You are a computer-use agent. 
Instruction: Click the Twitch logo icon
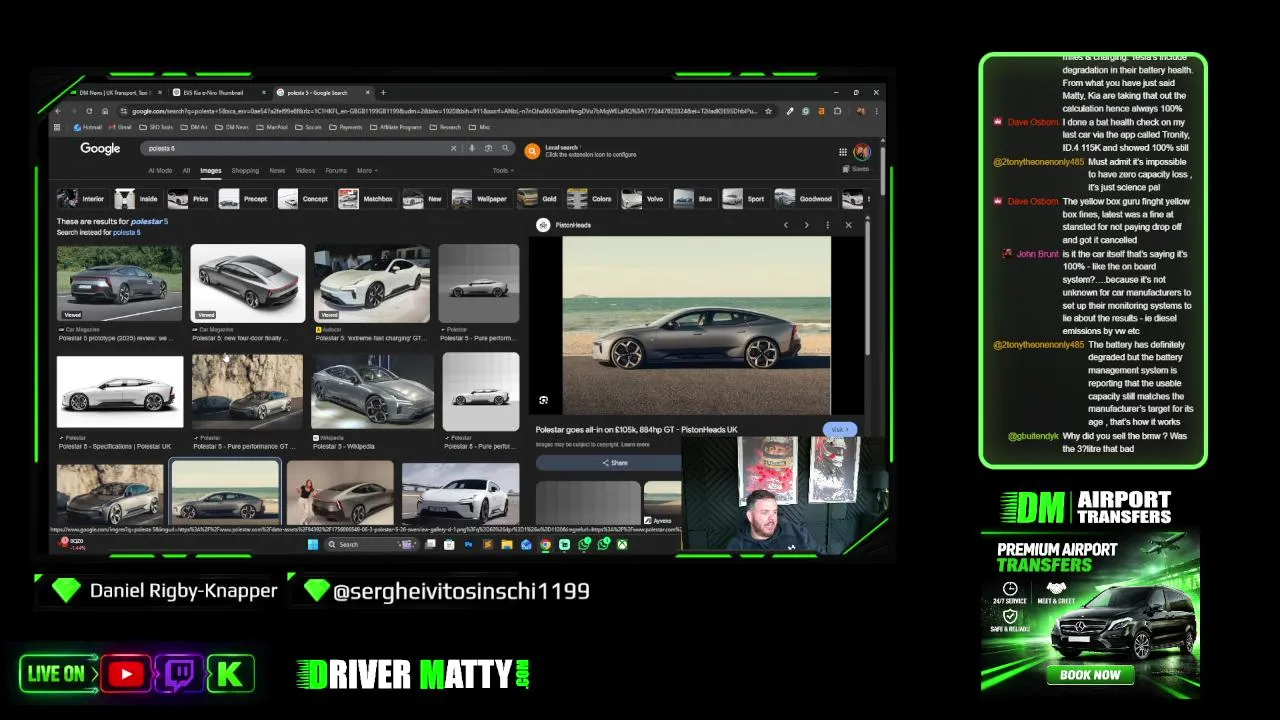pyautogui.click(x=180, y=674)
